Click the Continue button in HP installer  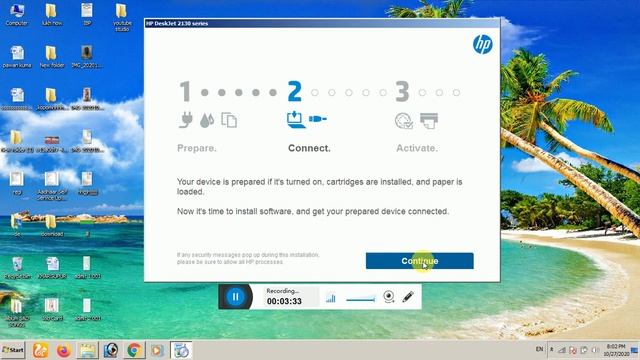420,261
